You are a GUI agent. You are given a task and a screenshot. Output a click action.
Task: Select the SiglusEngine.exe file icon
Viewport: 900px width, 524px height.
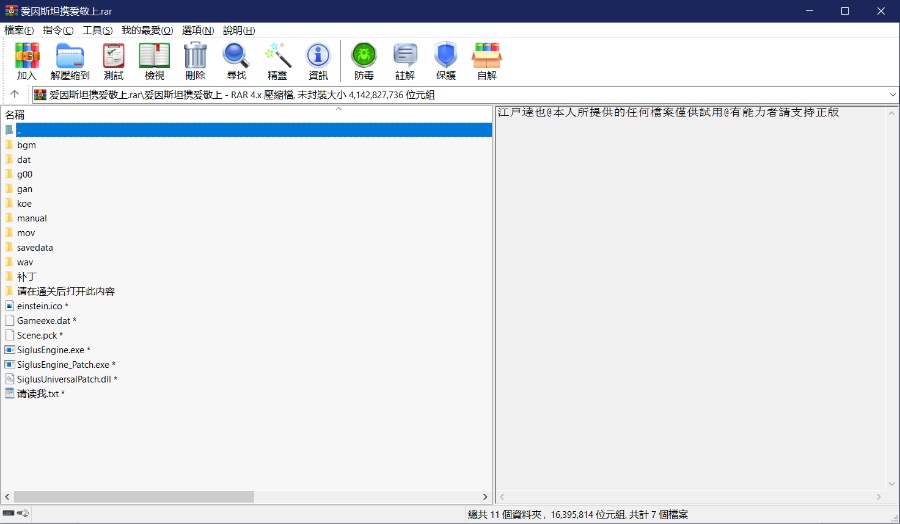pos(9,350)
